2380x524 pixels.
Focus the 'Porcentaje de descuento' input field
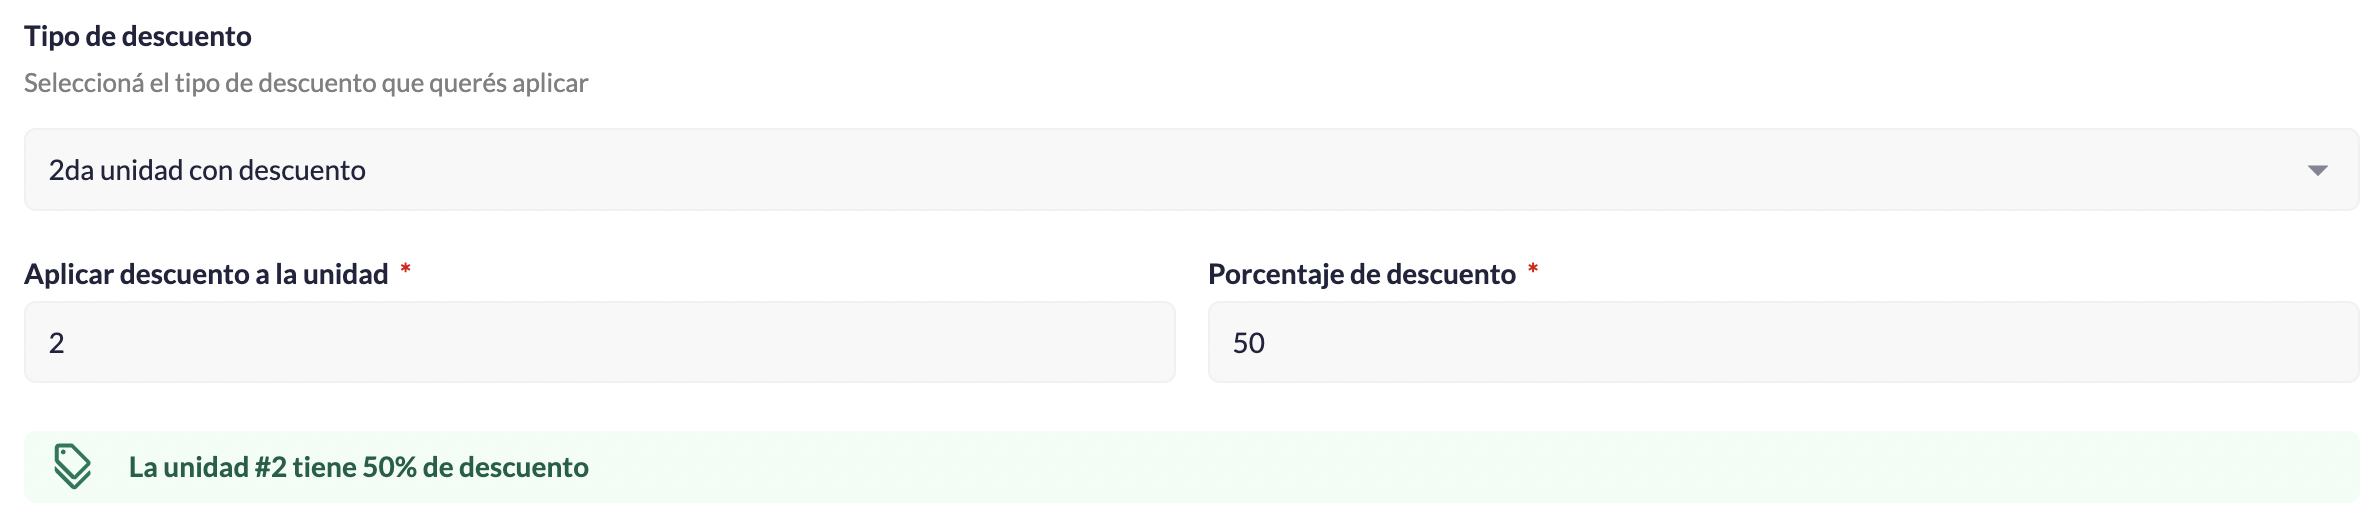coord(1782,342)
